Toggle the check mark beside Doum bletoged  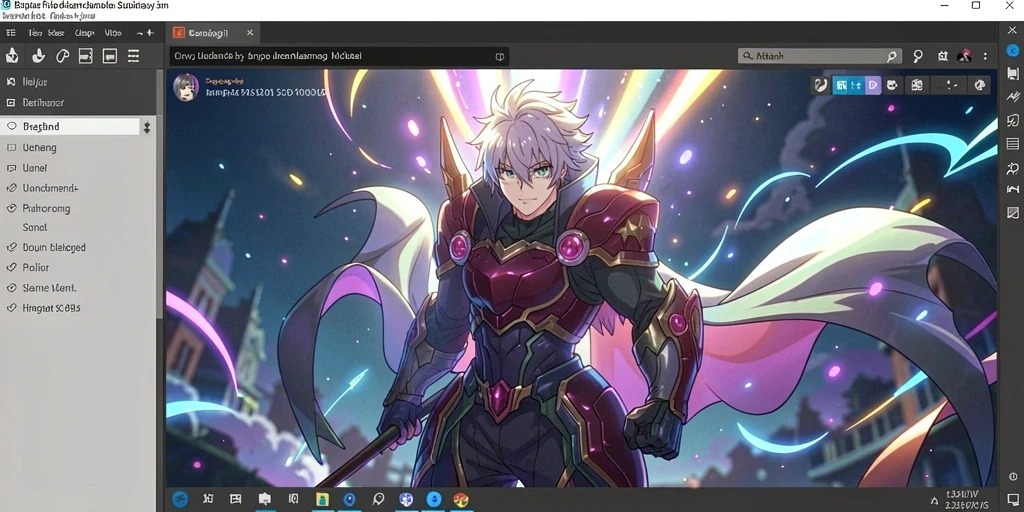(x=10, y=248)
